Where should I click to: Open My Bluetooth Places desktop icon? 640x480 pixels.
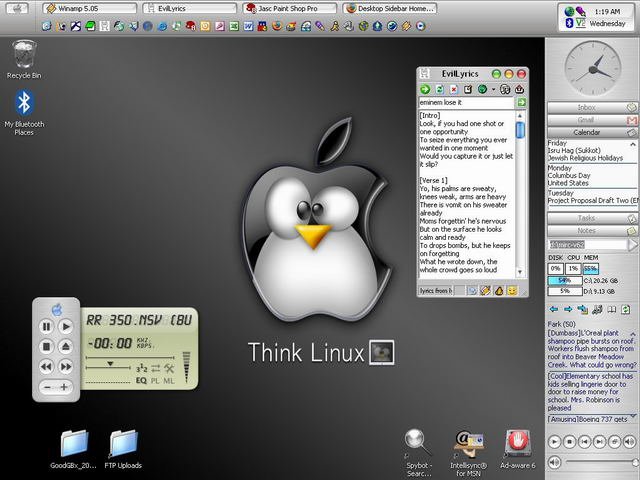24,113
